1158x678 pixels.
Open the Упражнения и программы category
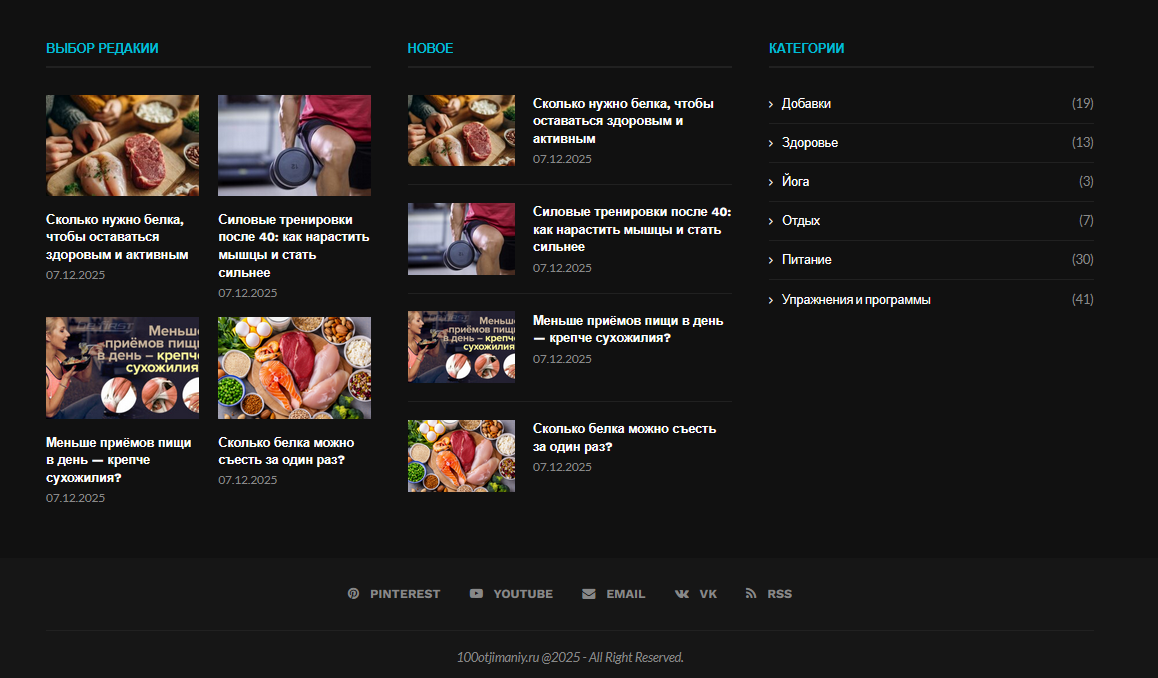[x=856, y=299]
